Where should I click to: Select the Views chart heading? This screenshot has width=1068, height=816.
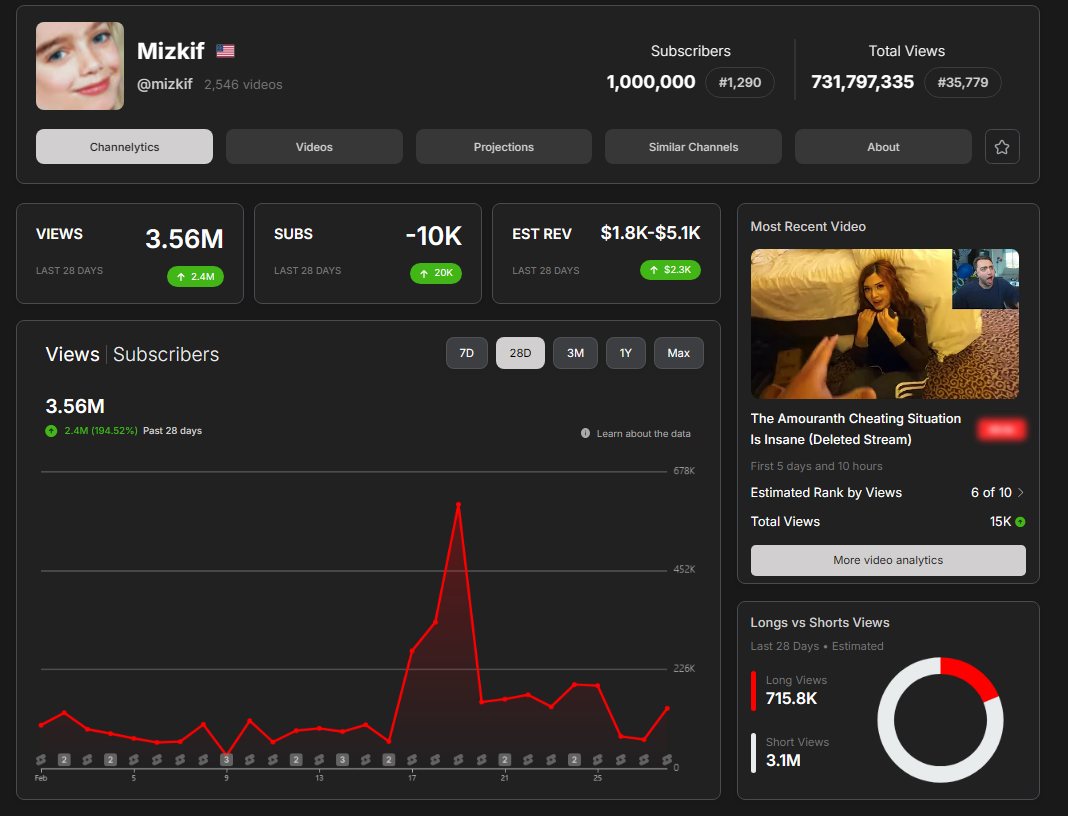(72, 354)
